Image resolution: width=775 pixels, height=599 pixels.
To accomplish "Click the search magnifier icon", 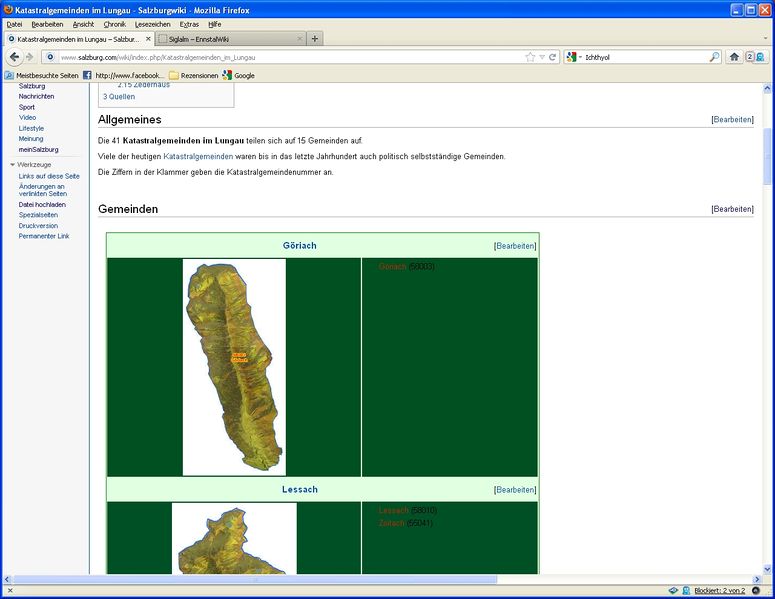I will point(714,57).
